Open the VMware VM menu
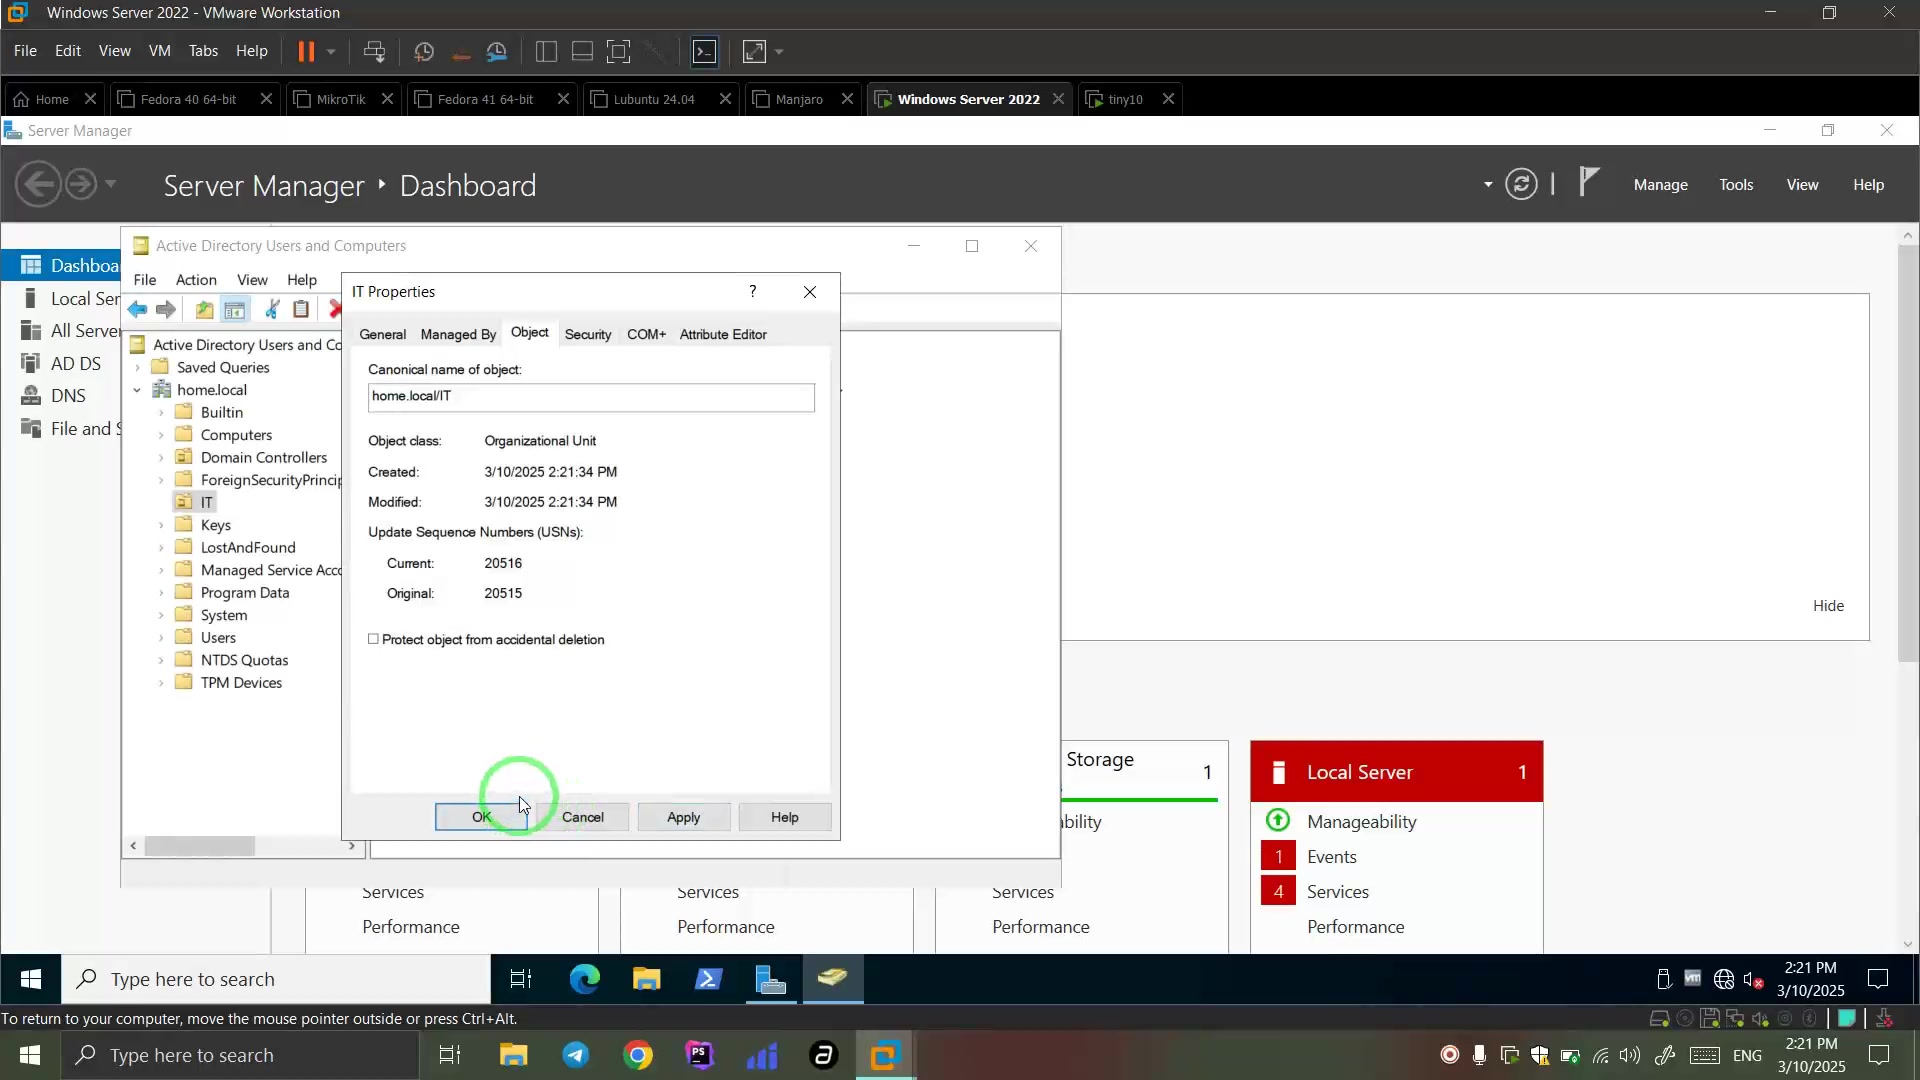 point(160,51)
